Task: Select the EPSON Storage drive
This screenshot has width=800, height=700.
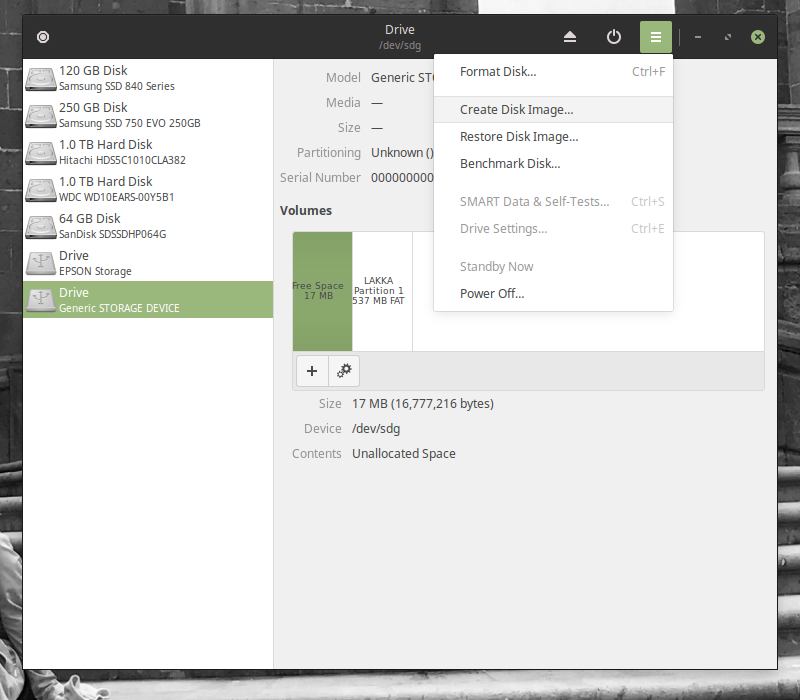Action: (148, 263)
